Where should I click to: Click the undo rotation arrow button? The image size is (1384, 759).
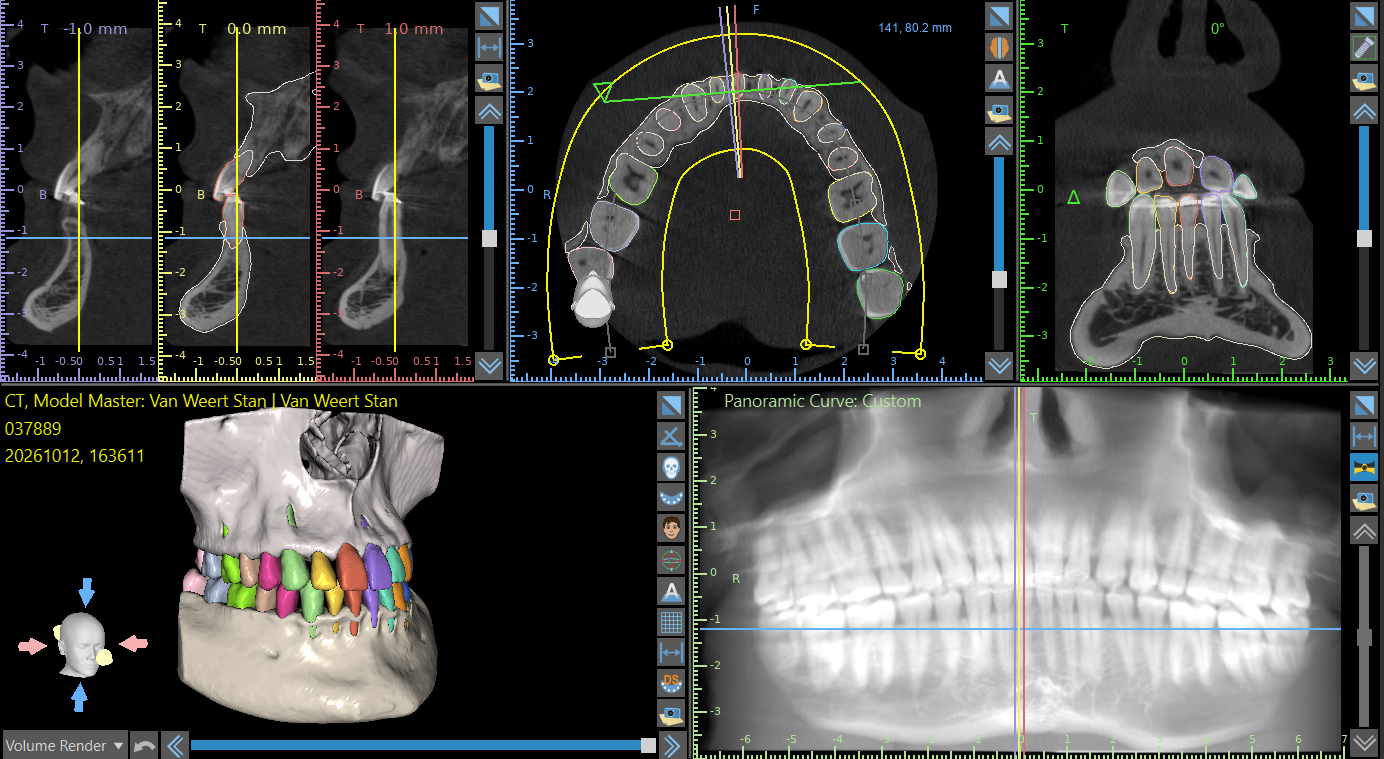point(145,745)
